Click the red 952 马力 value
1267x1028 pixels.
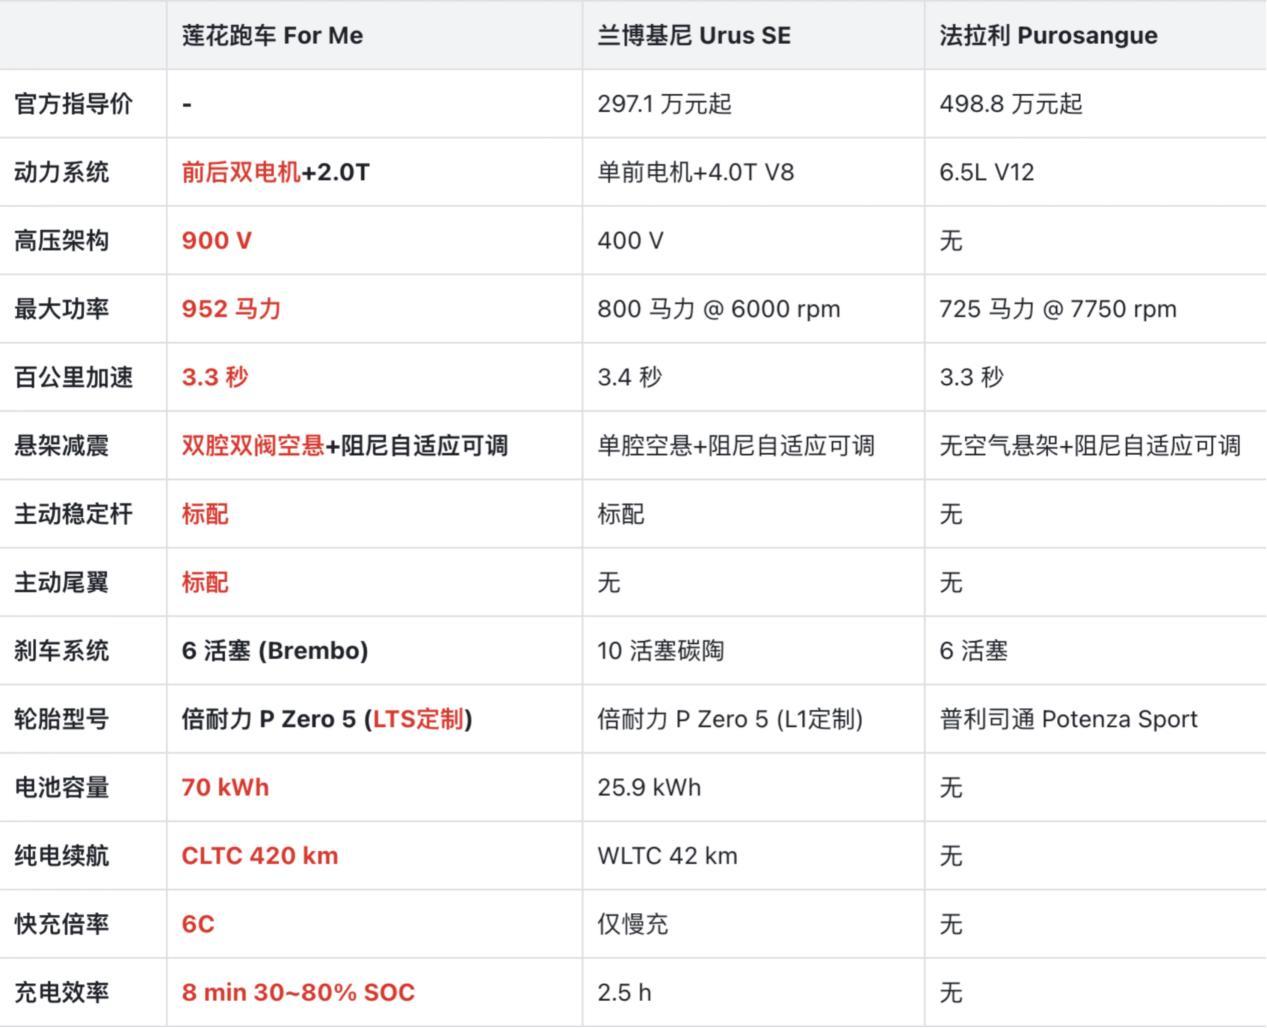click(231, 309)
